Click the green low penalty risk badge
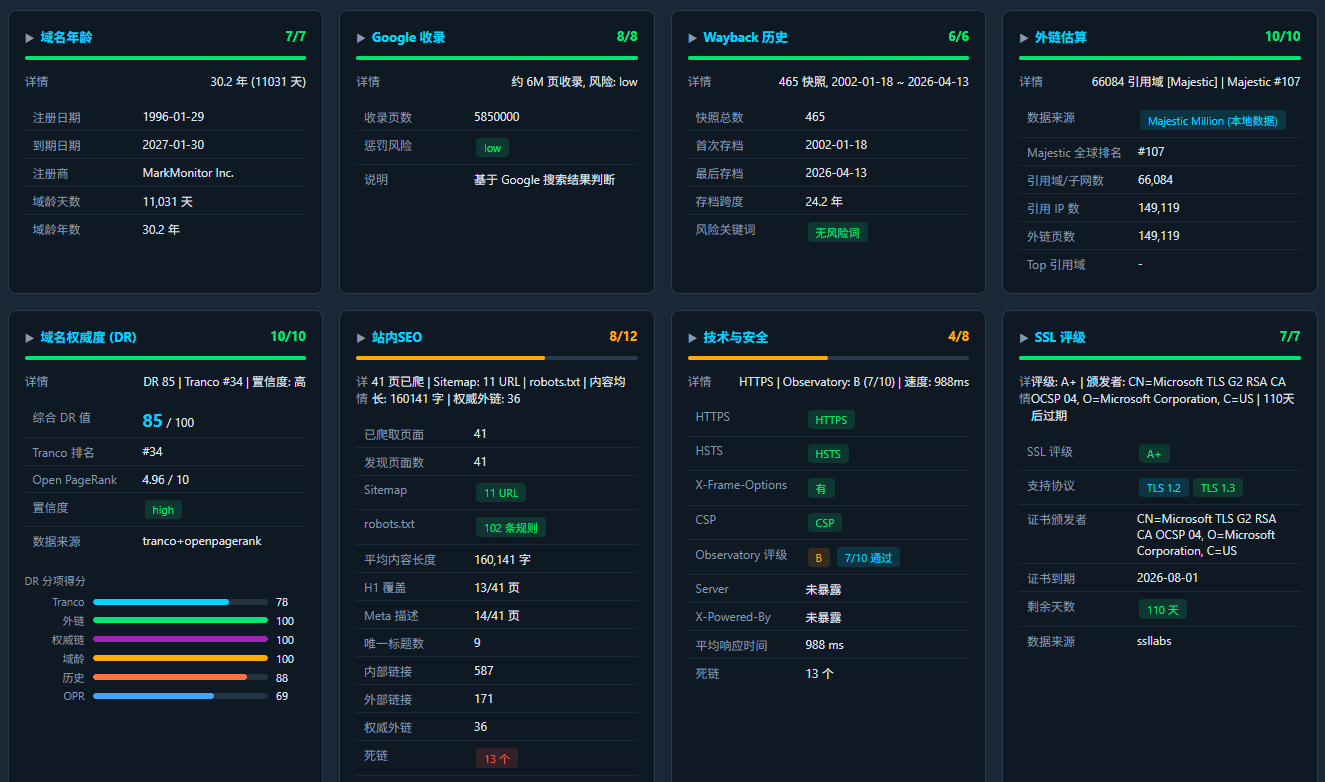 [x=492, y=148]
